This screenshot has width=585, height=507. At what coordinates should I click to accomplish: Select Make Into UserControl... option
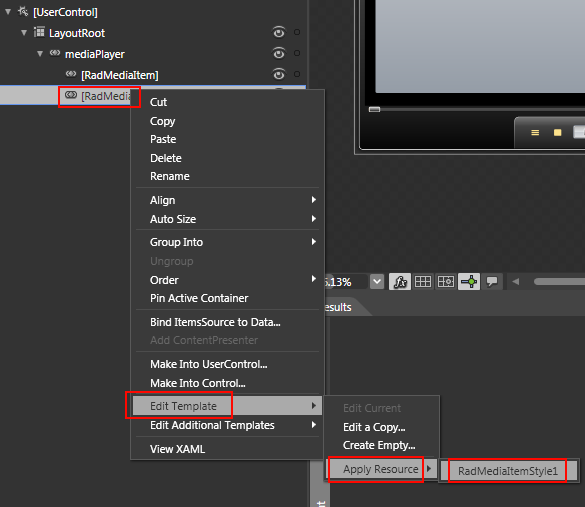209,364
